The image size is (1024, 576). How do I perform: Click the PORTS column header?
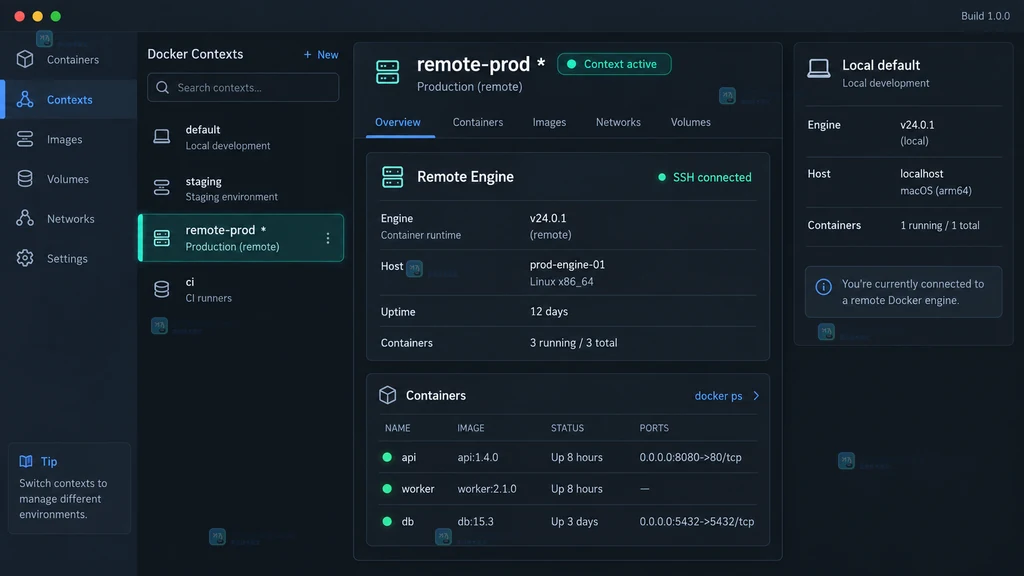[x=654, y=428]
